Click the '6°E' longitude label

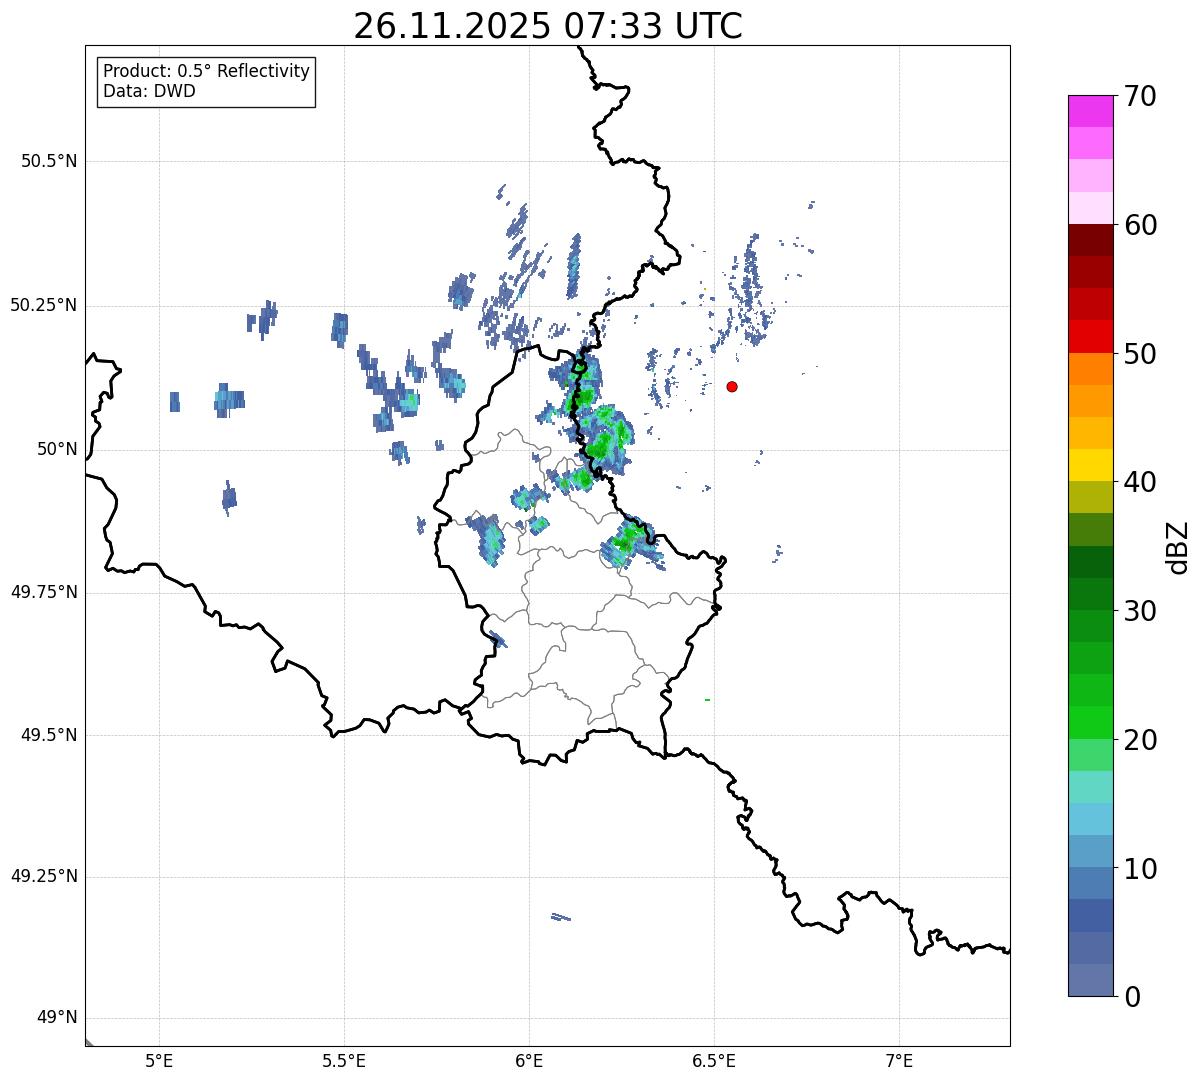point(529,1060)
